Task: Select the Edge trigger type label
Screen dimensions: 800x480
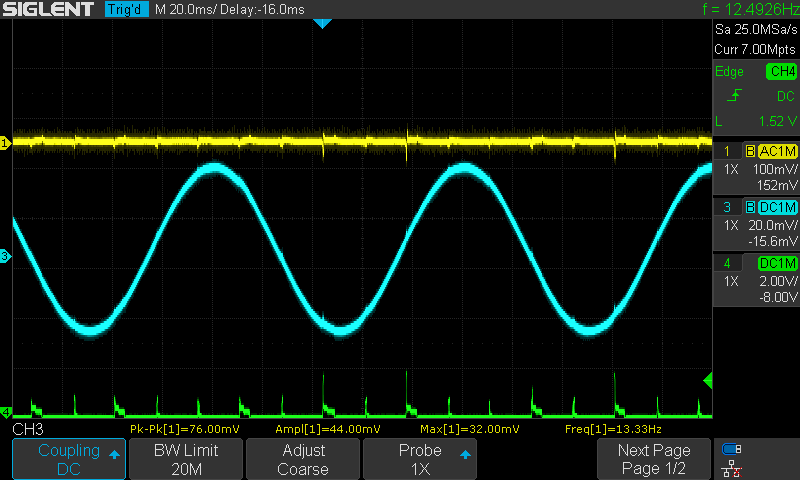Action: [729, 71]
